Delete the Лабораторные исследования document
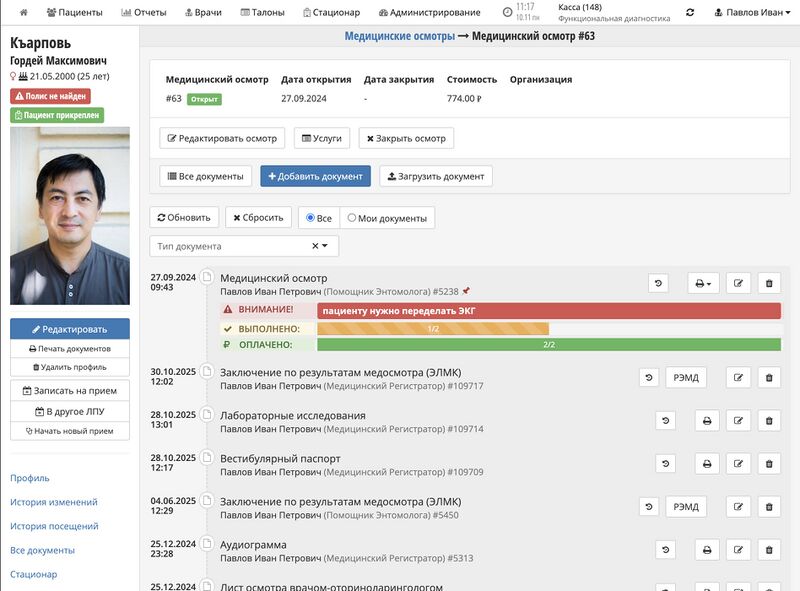800x591 pixels. pyautogui.click(x=769, y=421)
